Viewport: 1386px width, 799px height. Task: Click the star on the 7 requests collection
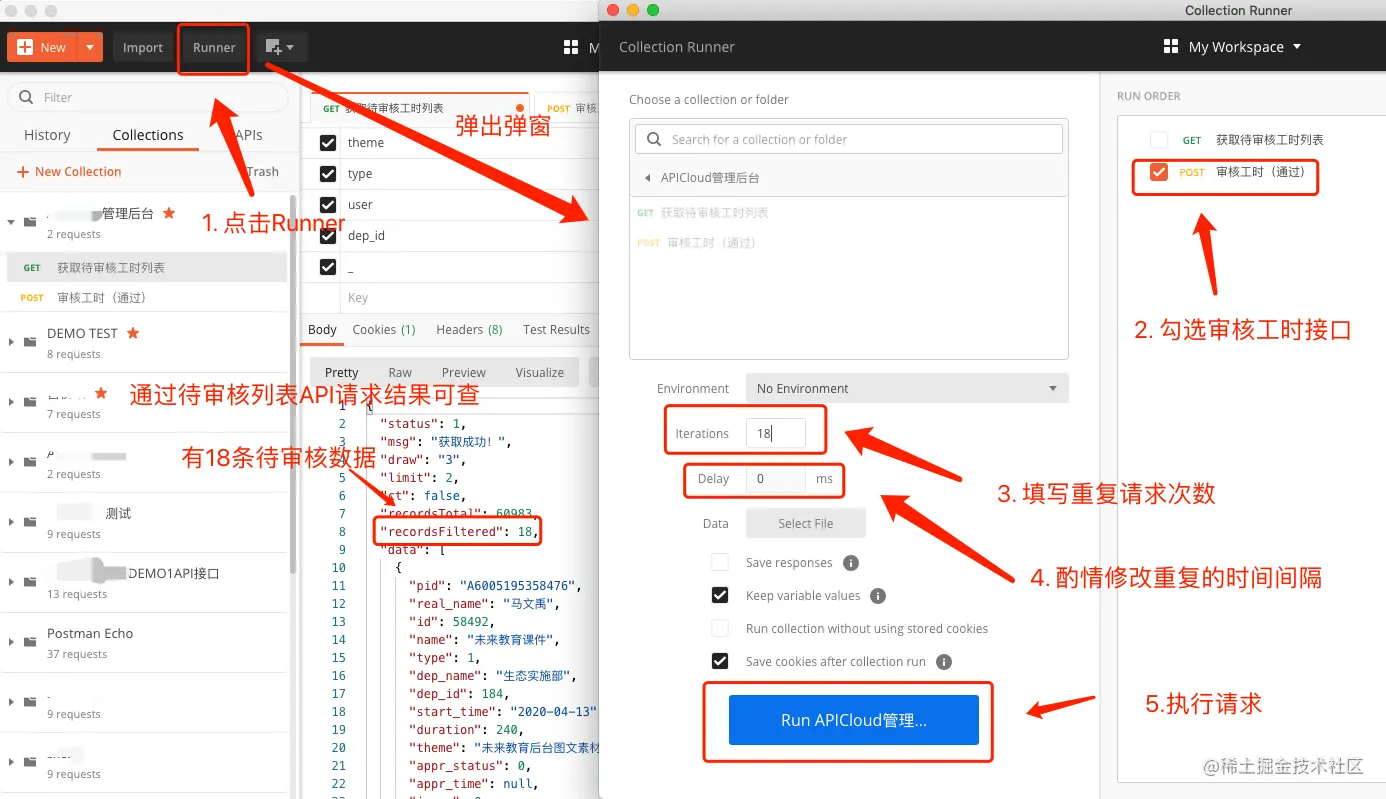pos(100,393)
